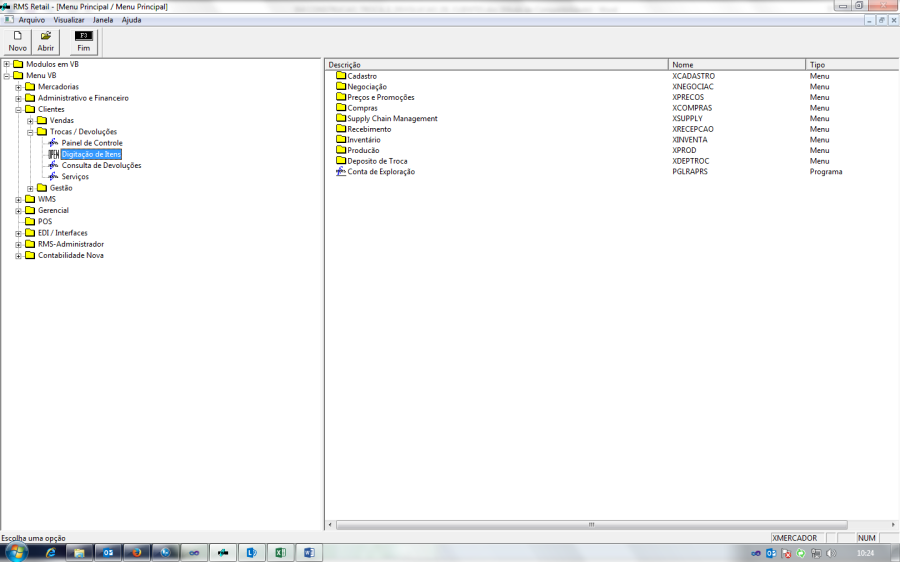Expand the Modulos em VB node

coord(7,64)
